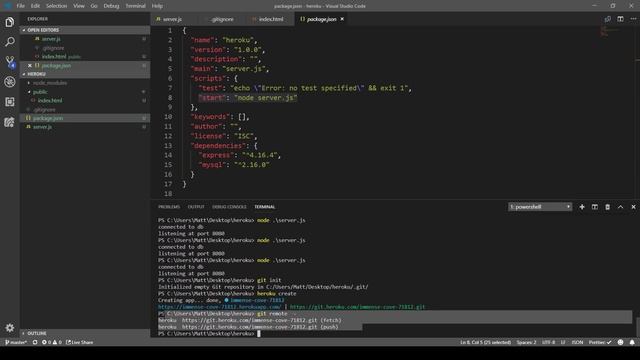Open the Live Share view in activity bar

(10, 122)
